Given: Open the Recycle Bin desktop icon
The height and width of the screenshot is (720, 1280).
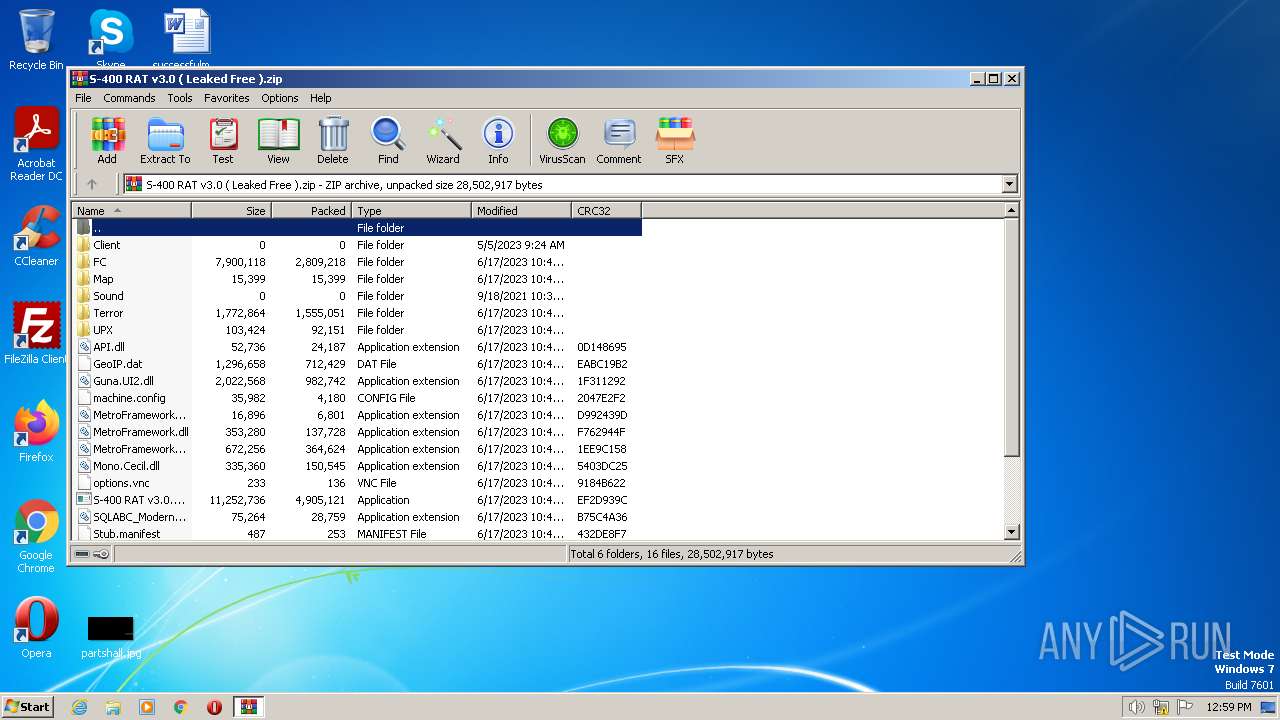Looking at the screenshot, I should tap(36, 40).
